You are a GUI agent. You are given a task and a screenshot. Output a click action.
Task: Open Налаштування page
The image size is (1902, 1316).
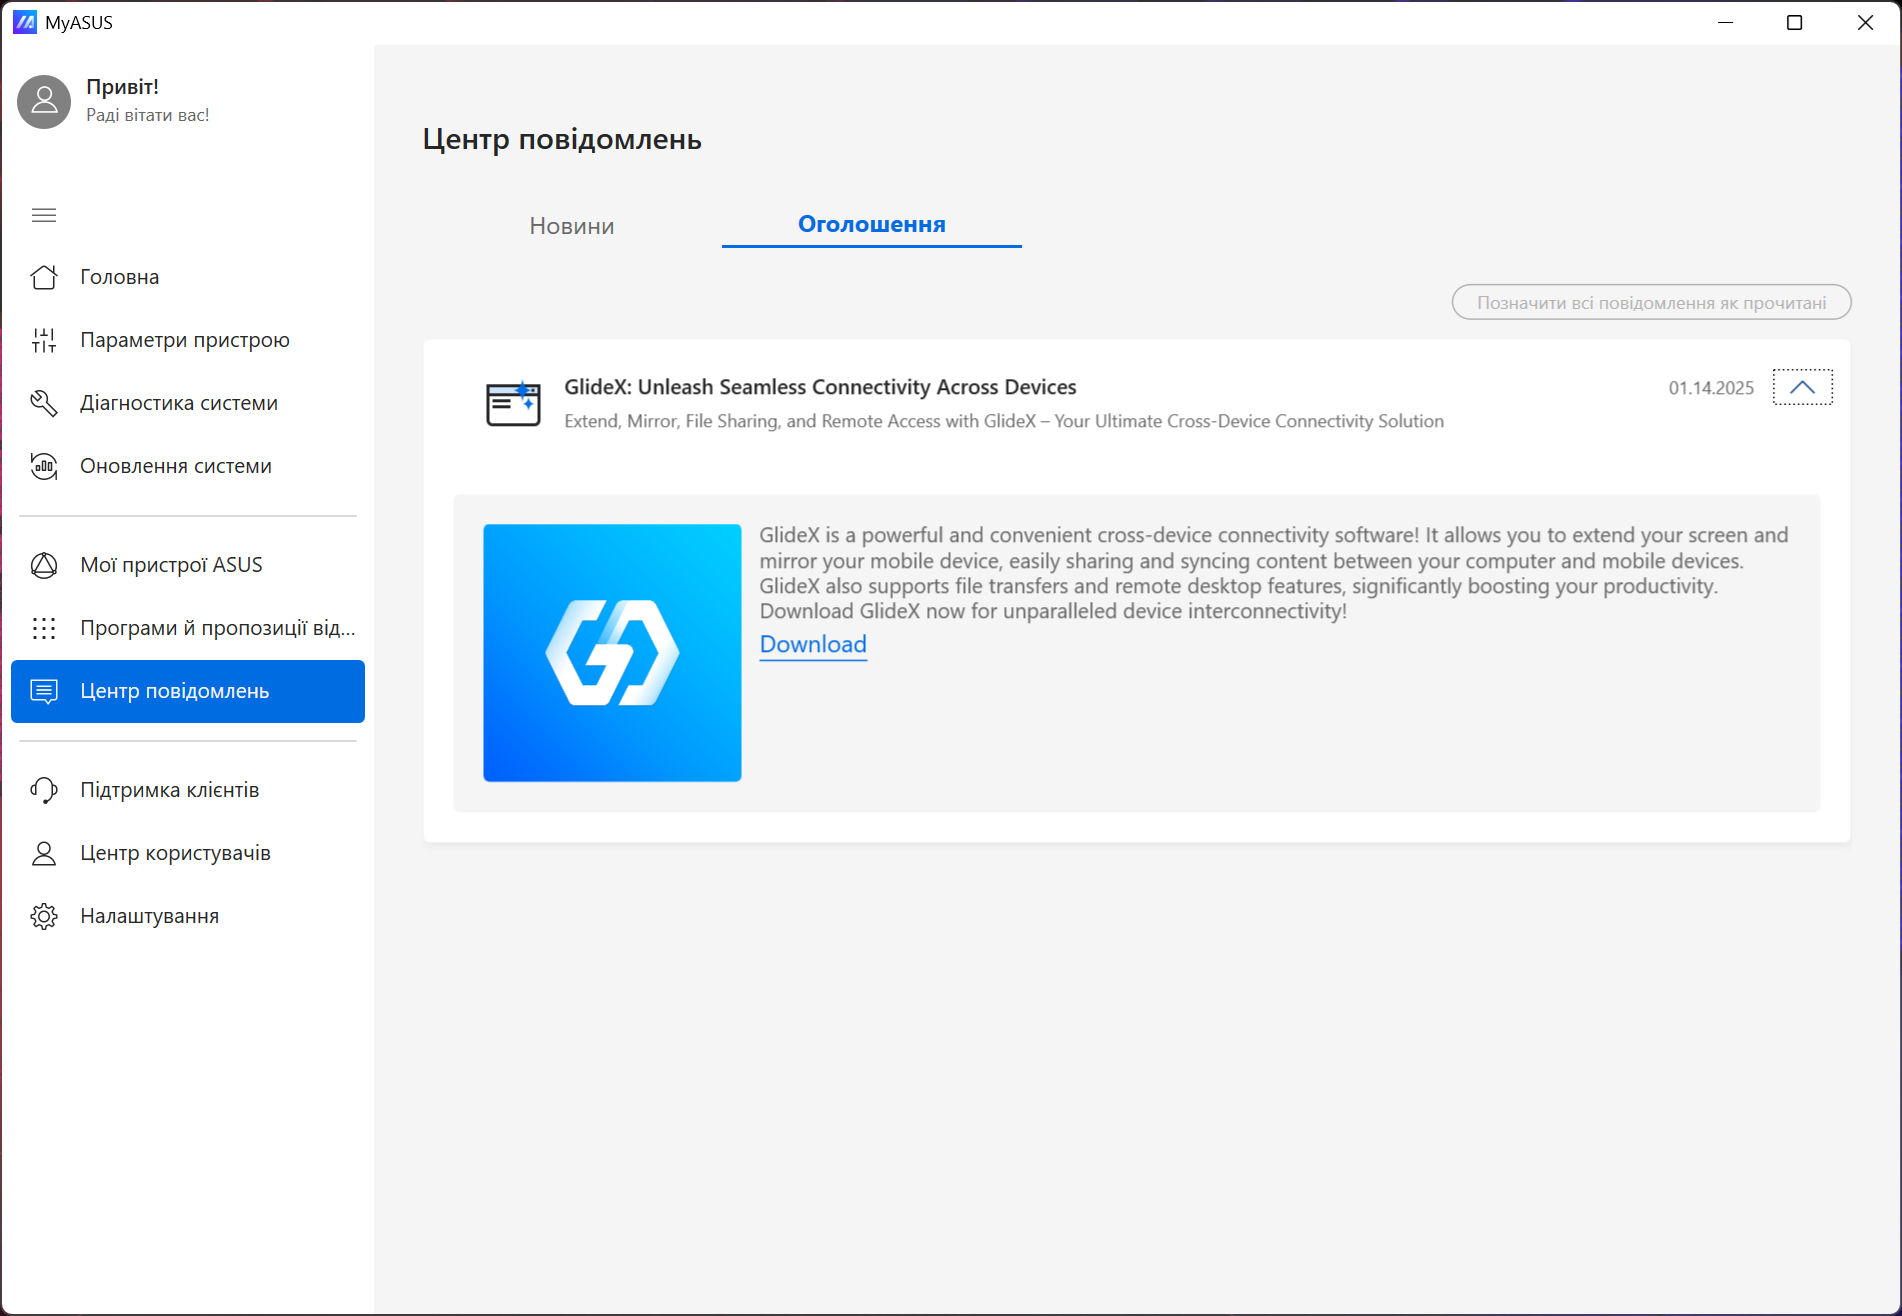coord(188,916)
